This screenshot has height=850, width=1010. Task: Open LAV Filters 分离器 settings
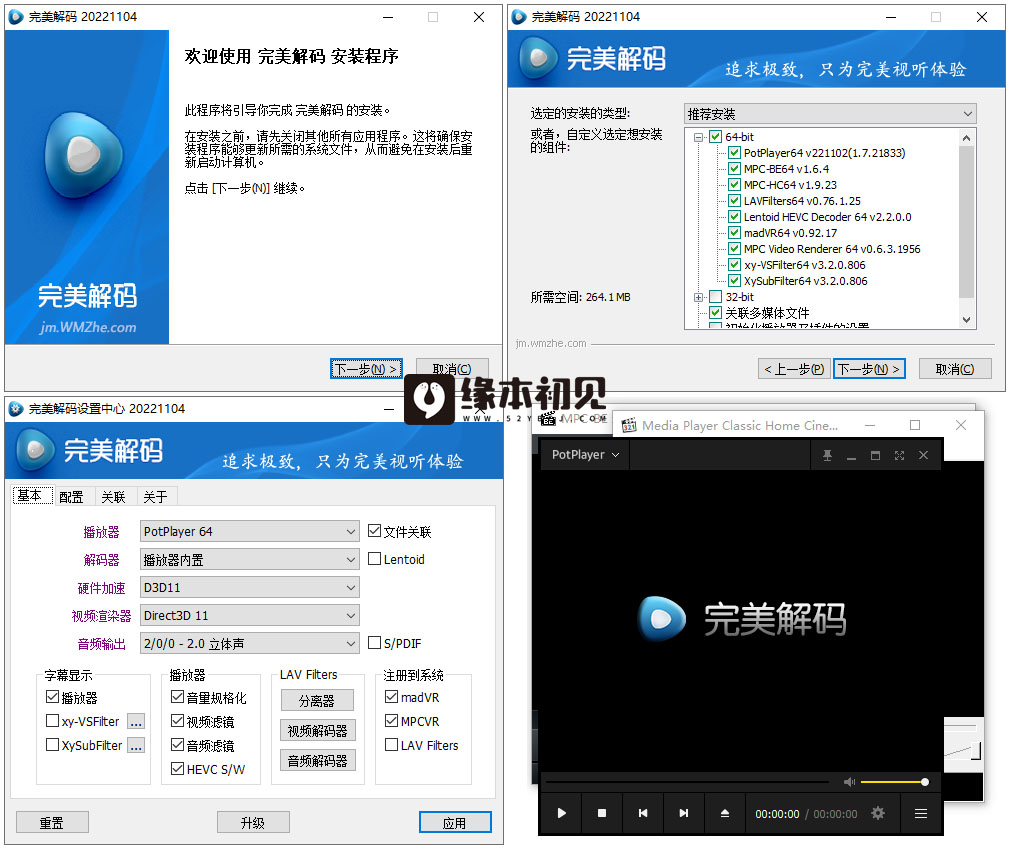(317, 700)
